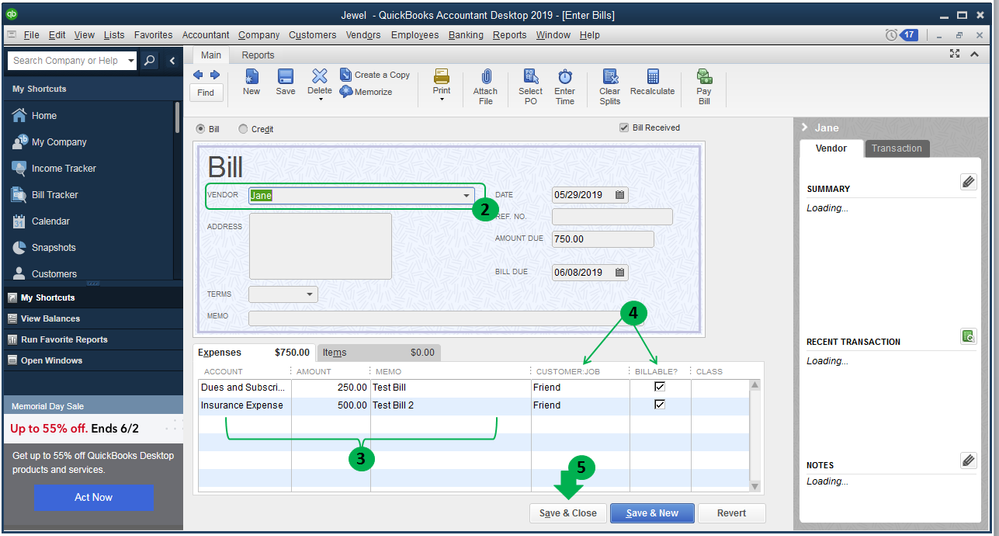Image resolution: width=999 pixels, height=536 pixels.
Task: Collapse the Jane vendor side panel
Action: tap(805, 127)
